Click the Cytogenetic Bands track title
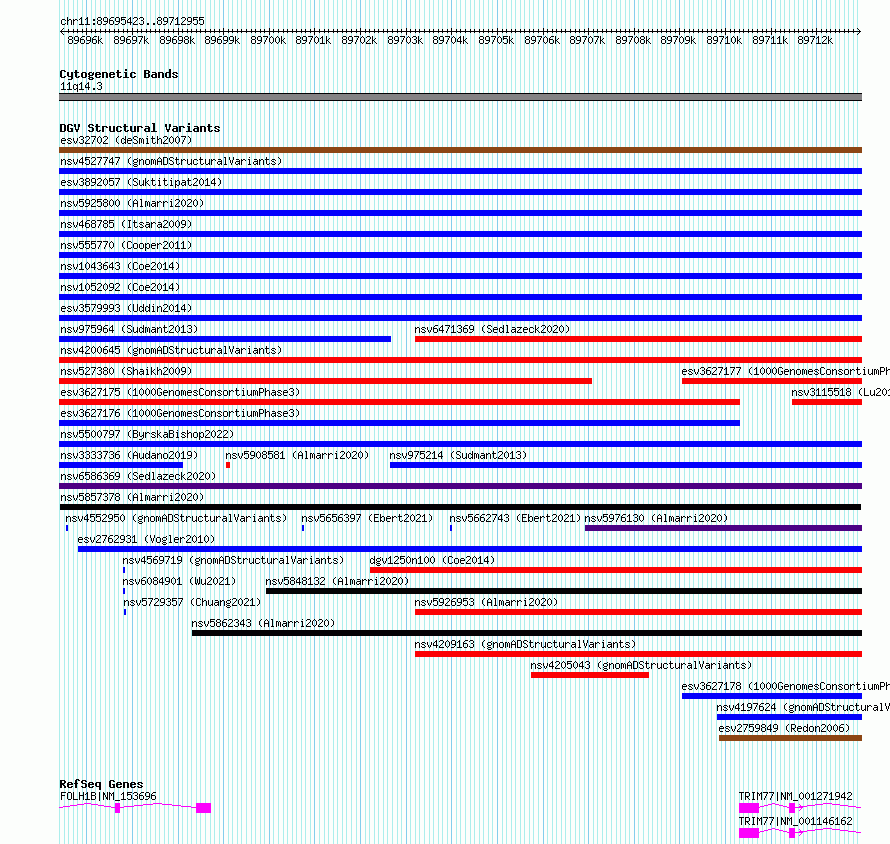This screenshot has width=890, height=844. [119, 74]
